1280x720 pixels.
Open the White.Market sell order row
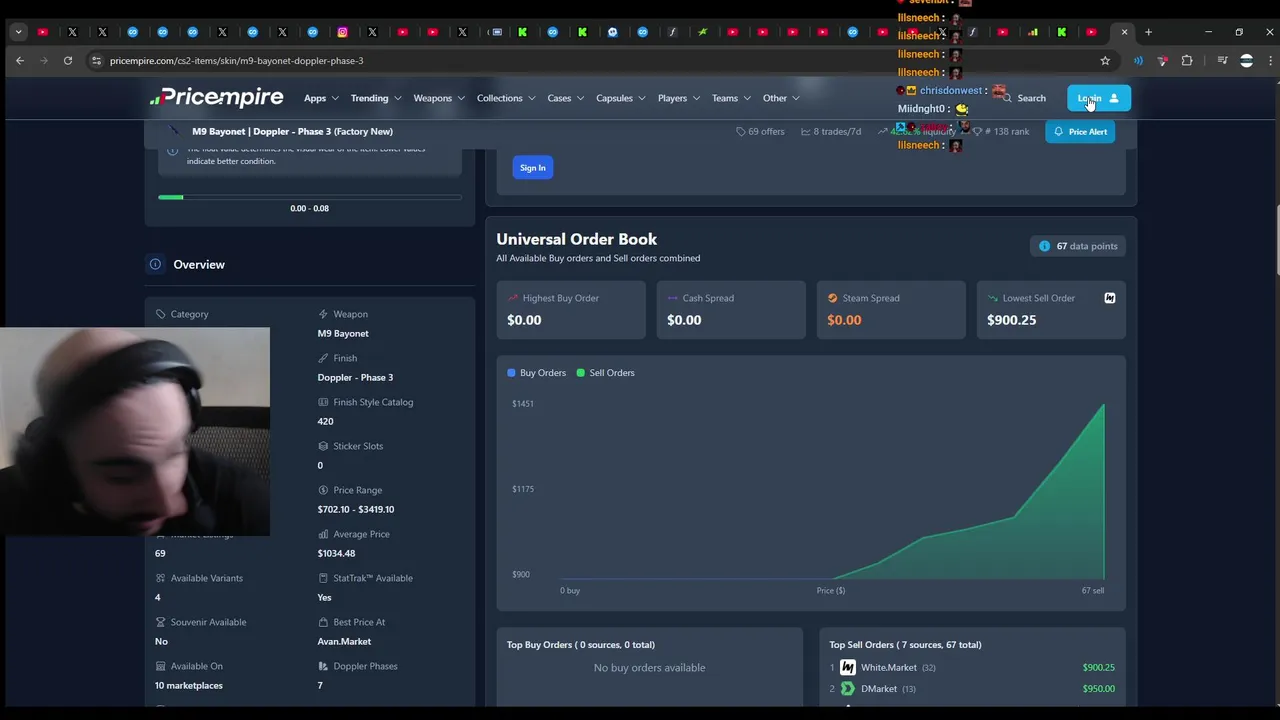click(971, 667)
